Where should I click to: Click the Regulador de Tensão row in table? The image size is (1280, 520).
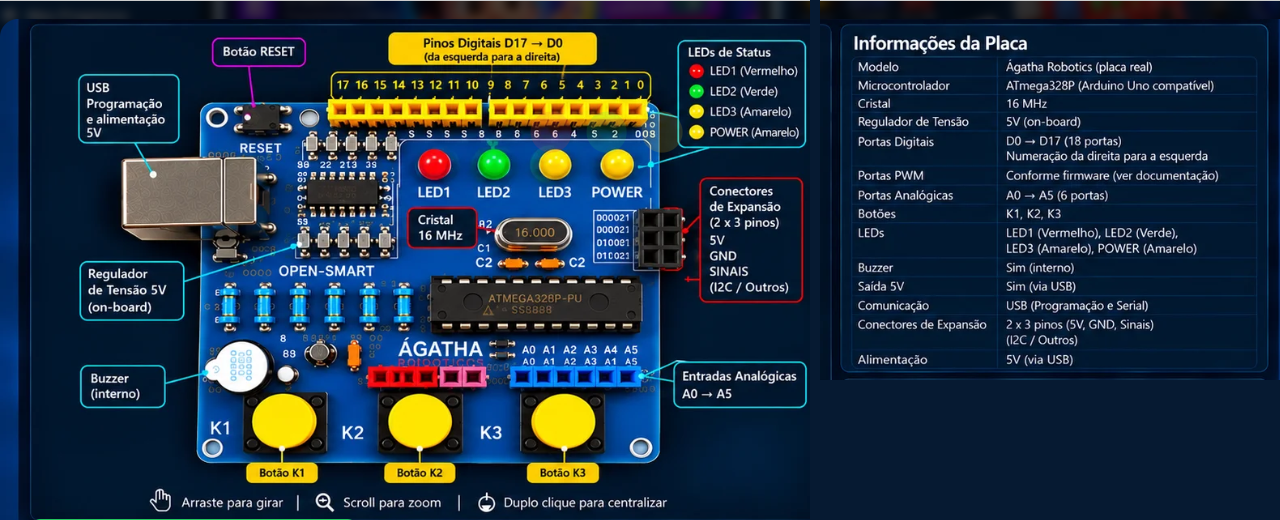pos(1055,122)
